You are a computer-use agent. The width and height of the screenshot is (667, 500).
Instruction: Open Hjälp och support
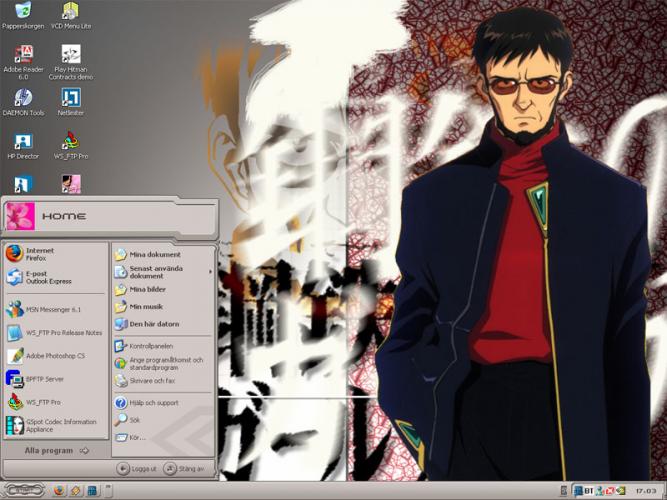(163, 403)
